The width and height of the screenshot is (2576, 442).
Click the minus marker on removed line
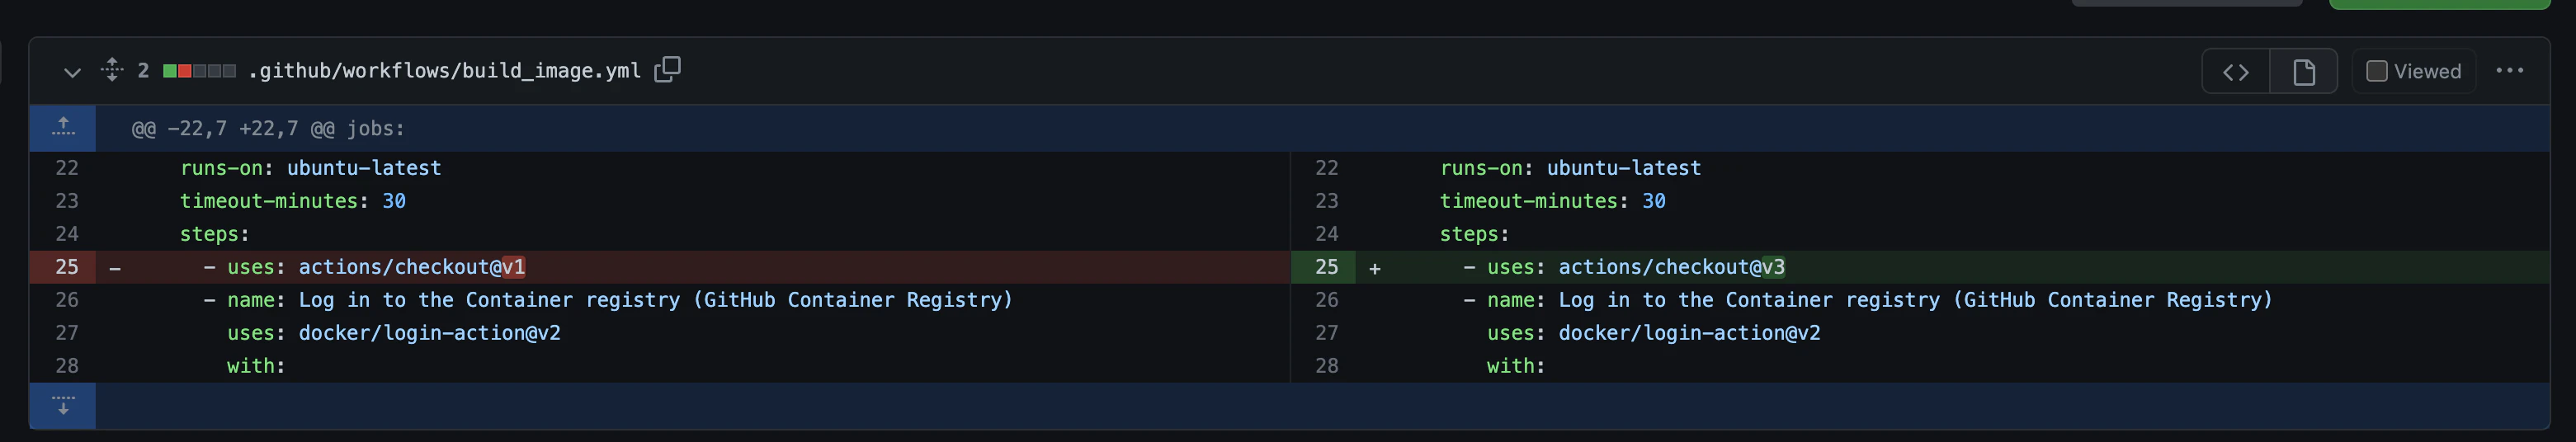tap(115, 268)
